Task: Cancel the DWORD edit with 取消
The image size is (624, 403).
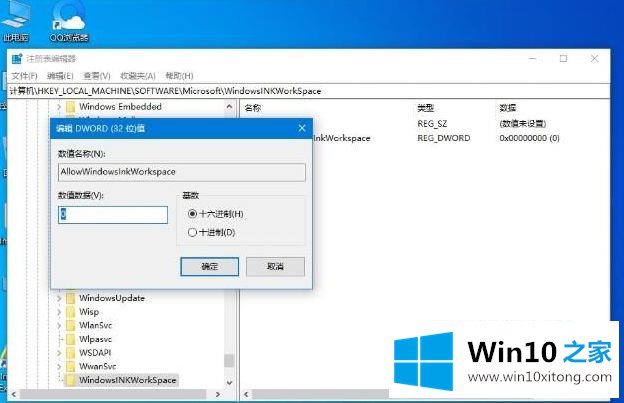Action: pyautogui.click(x=275, y=267)
